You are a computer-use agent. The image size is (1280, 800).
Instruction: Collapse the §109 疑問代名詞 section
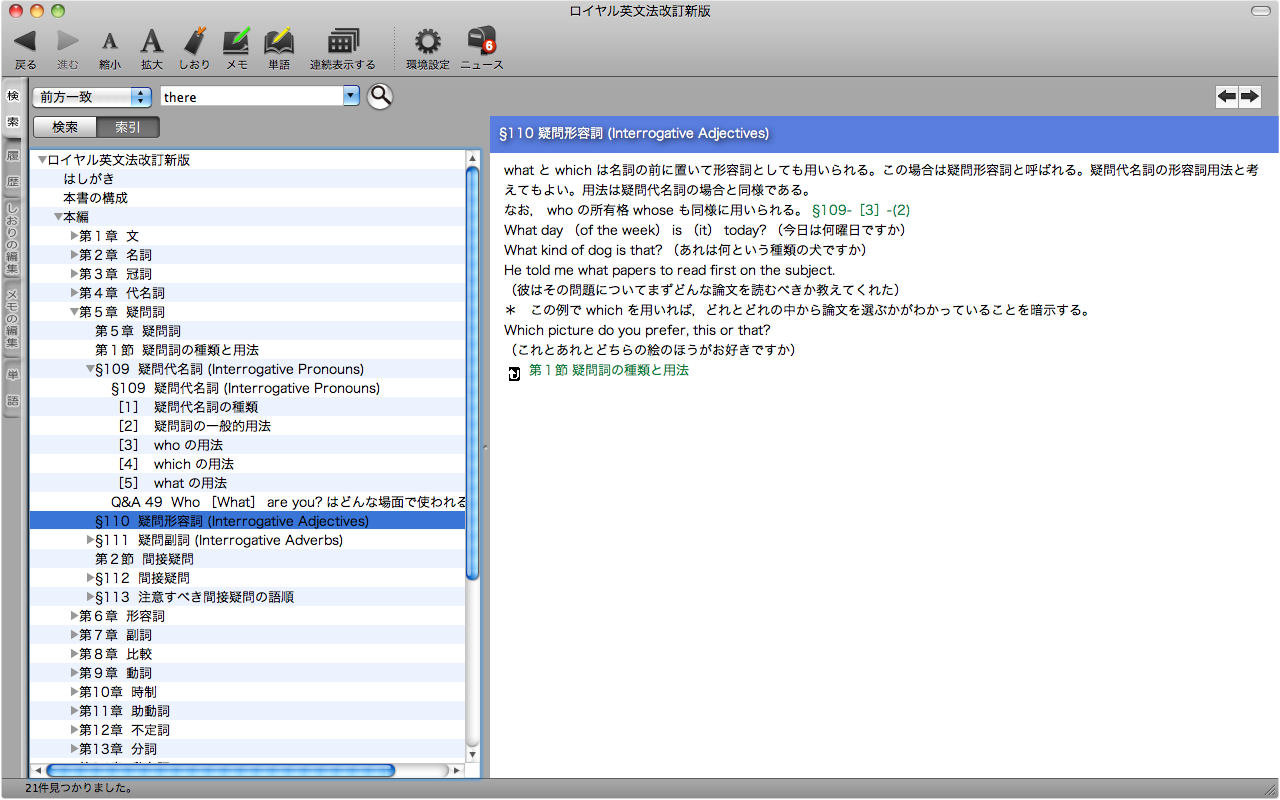click(x=90, y=369)
